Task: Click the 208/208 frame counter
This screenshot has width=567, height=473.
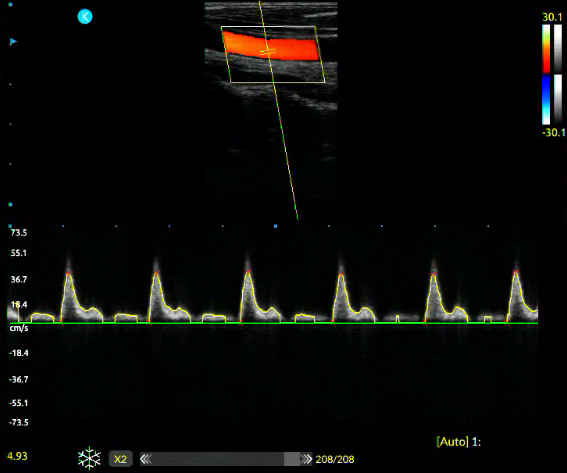Action: (x=335, y=460)
